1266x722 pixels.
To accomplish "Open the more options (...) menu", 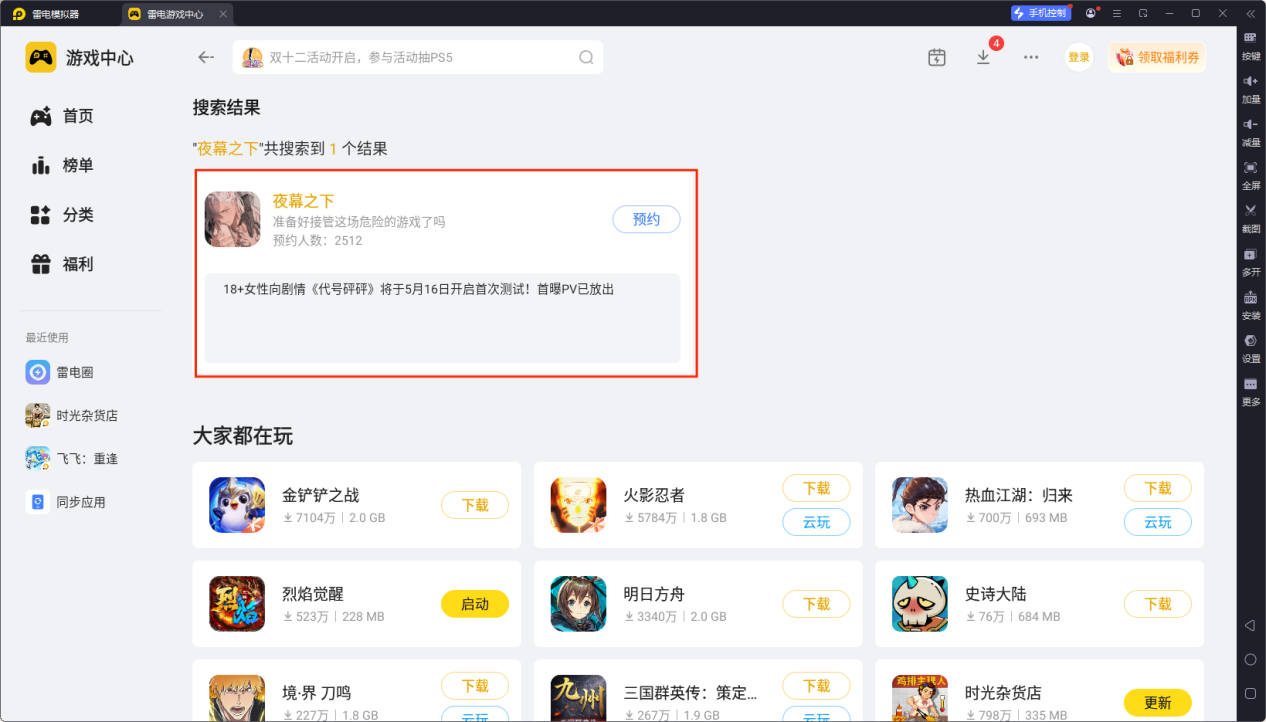I will [x=1030, y=58].
